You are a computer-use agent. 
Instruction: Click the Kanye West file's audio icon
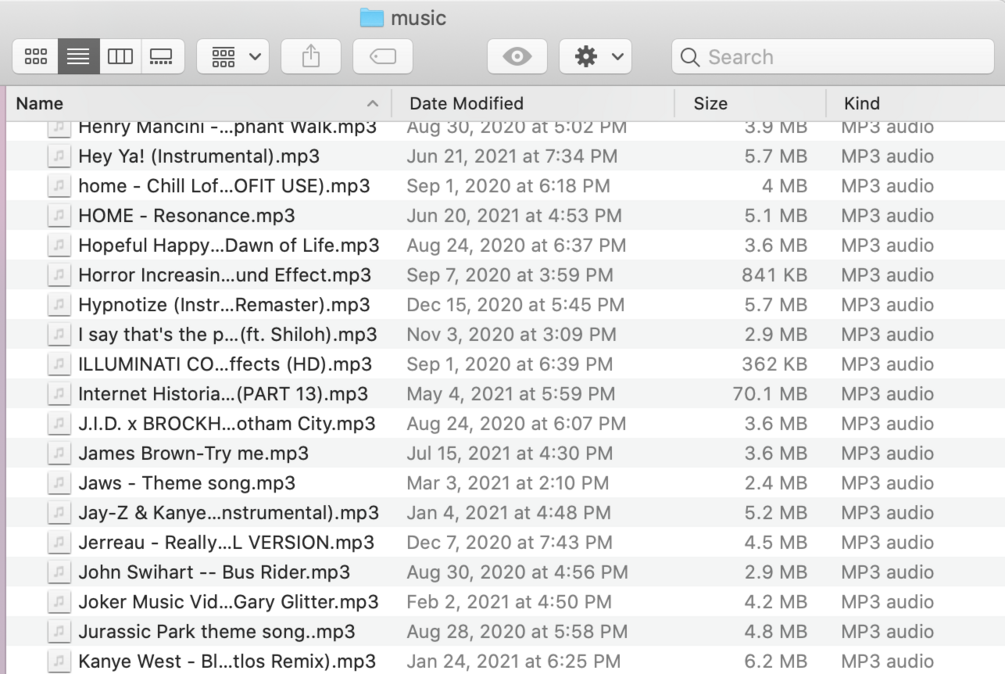click(x=59, y=661)
